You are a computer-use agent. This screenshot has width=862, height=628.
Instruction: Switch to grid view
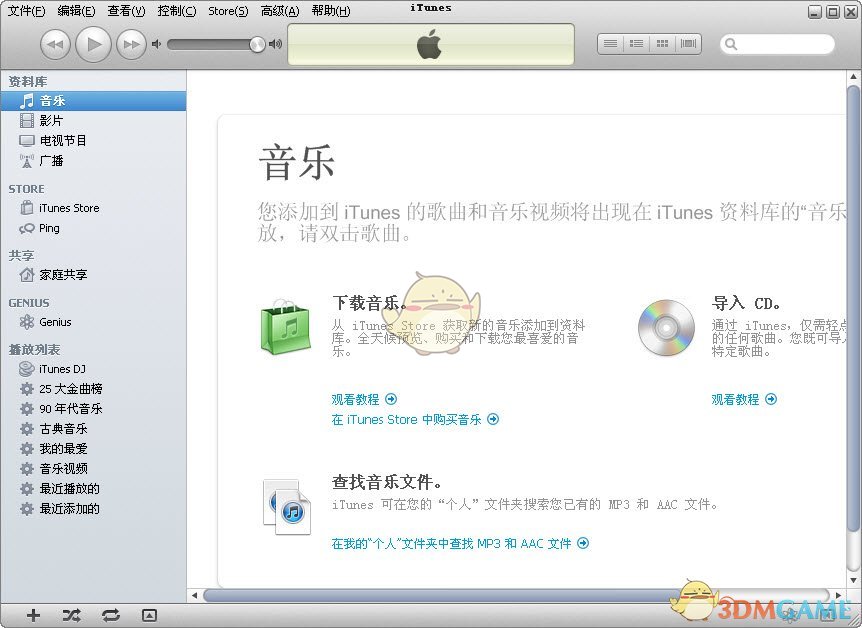[x=662, y=43]
